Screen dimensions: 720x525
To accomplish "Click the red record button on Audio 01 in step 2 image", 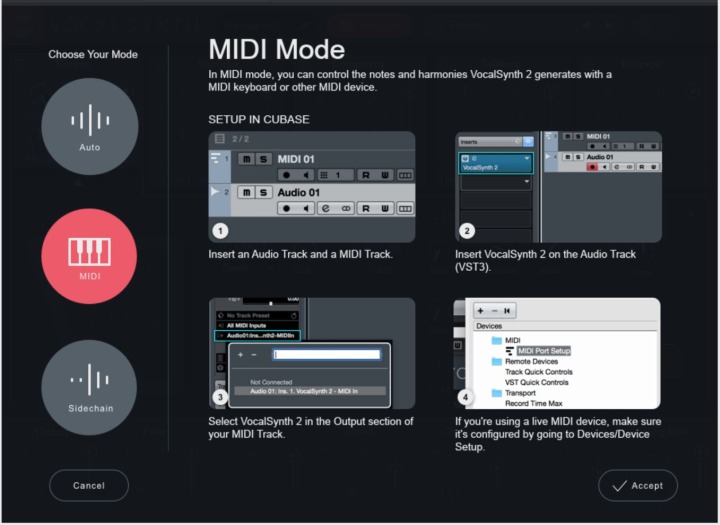I will click(x=592, y=167).
